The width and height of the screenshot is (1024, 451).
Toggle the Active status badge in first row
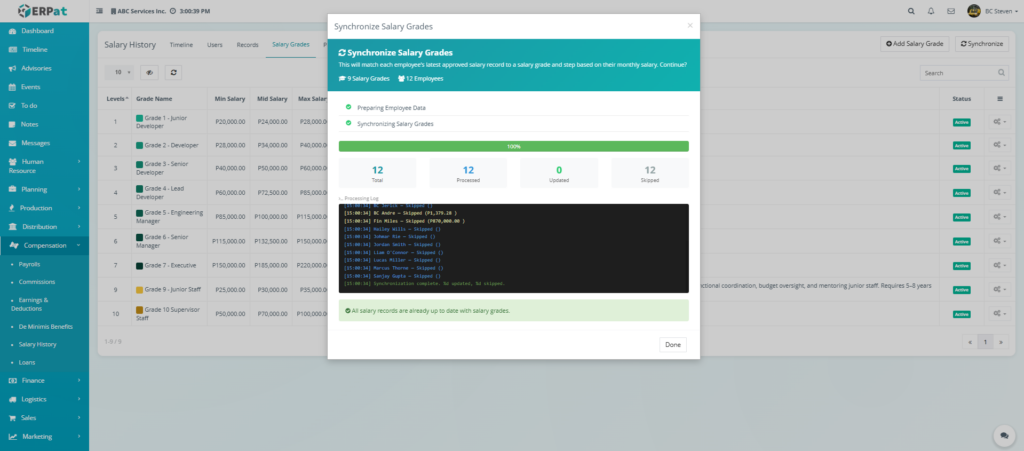pos(961,121)
